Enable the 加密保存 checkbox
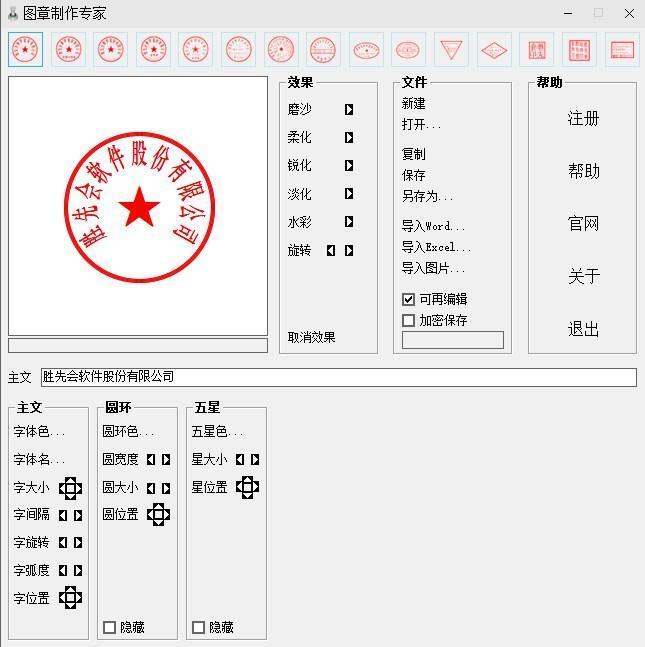645x647 pixels. point(409,320)
